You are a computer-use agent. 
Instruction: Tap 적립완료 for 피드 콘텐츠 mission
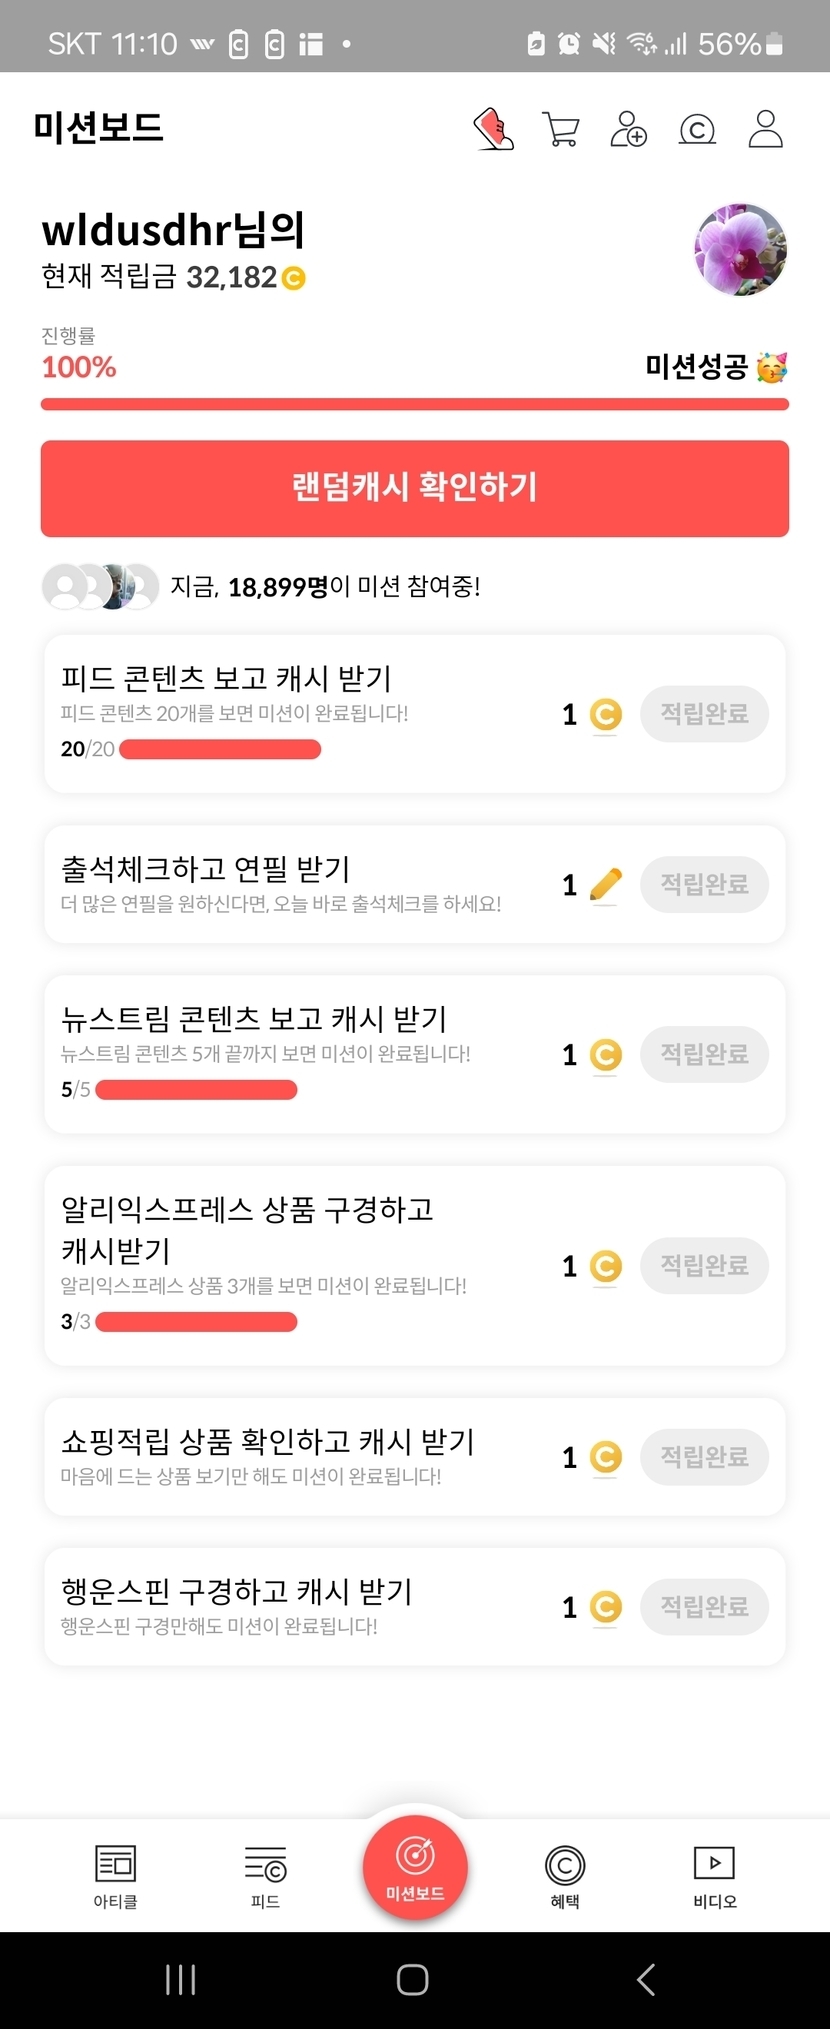[x=704, y=714]
